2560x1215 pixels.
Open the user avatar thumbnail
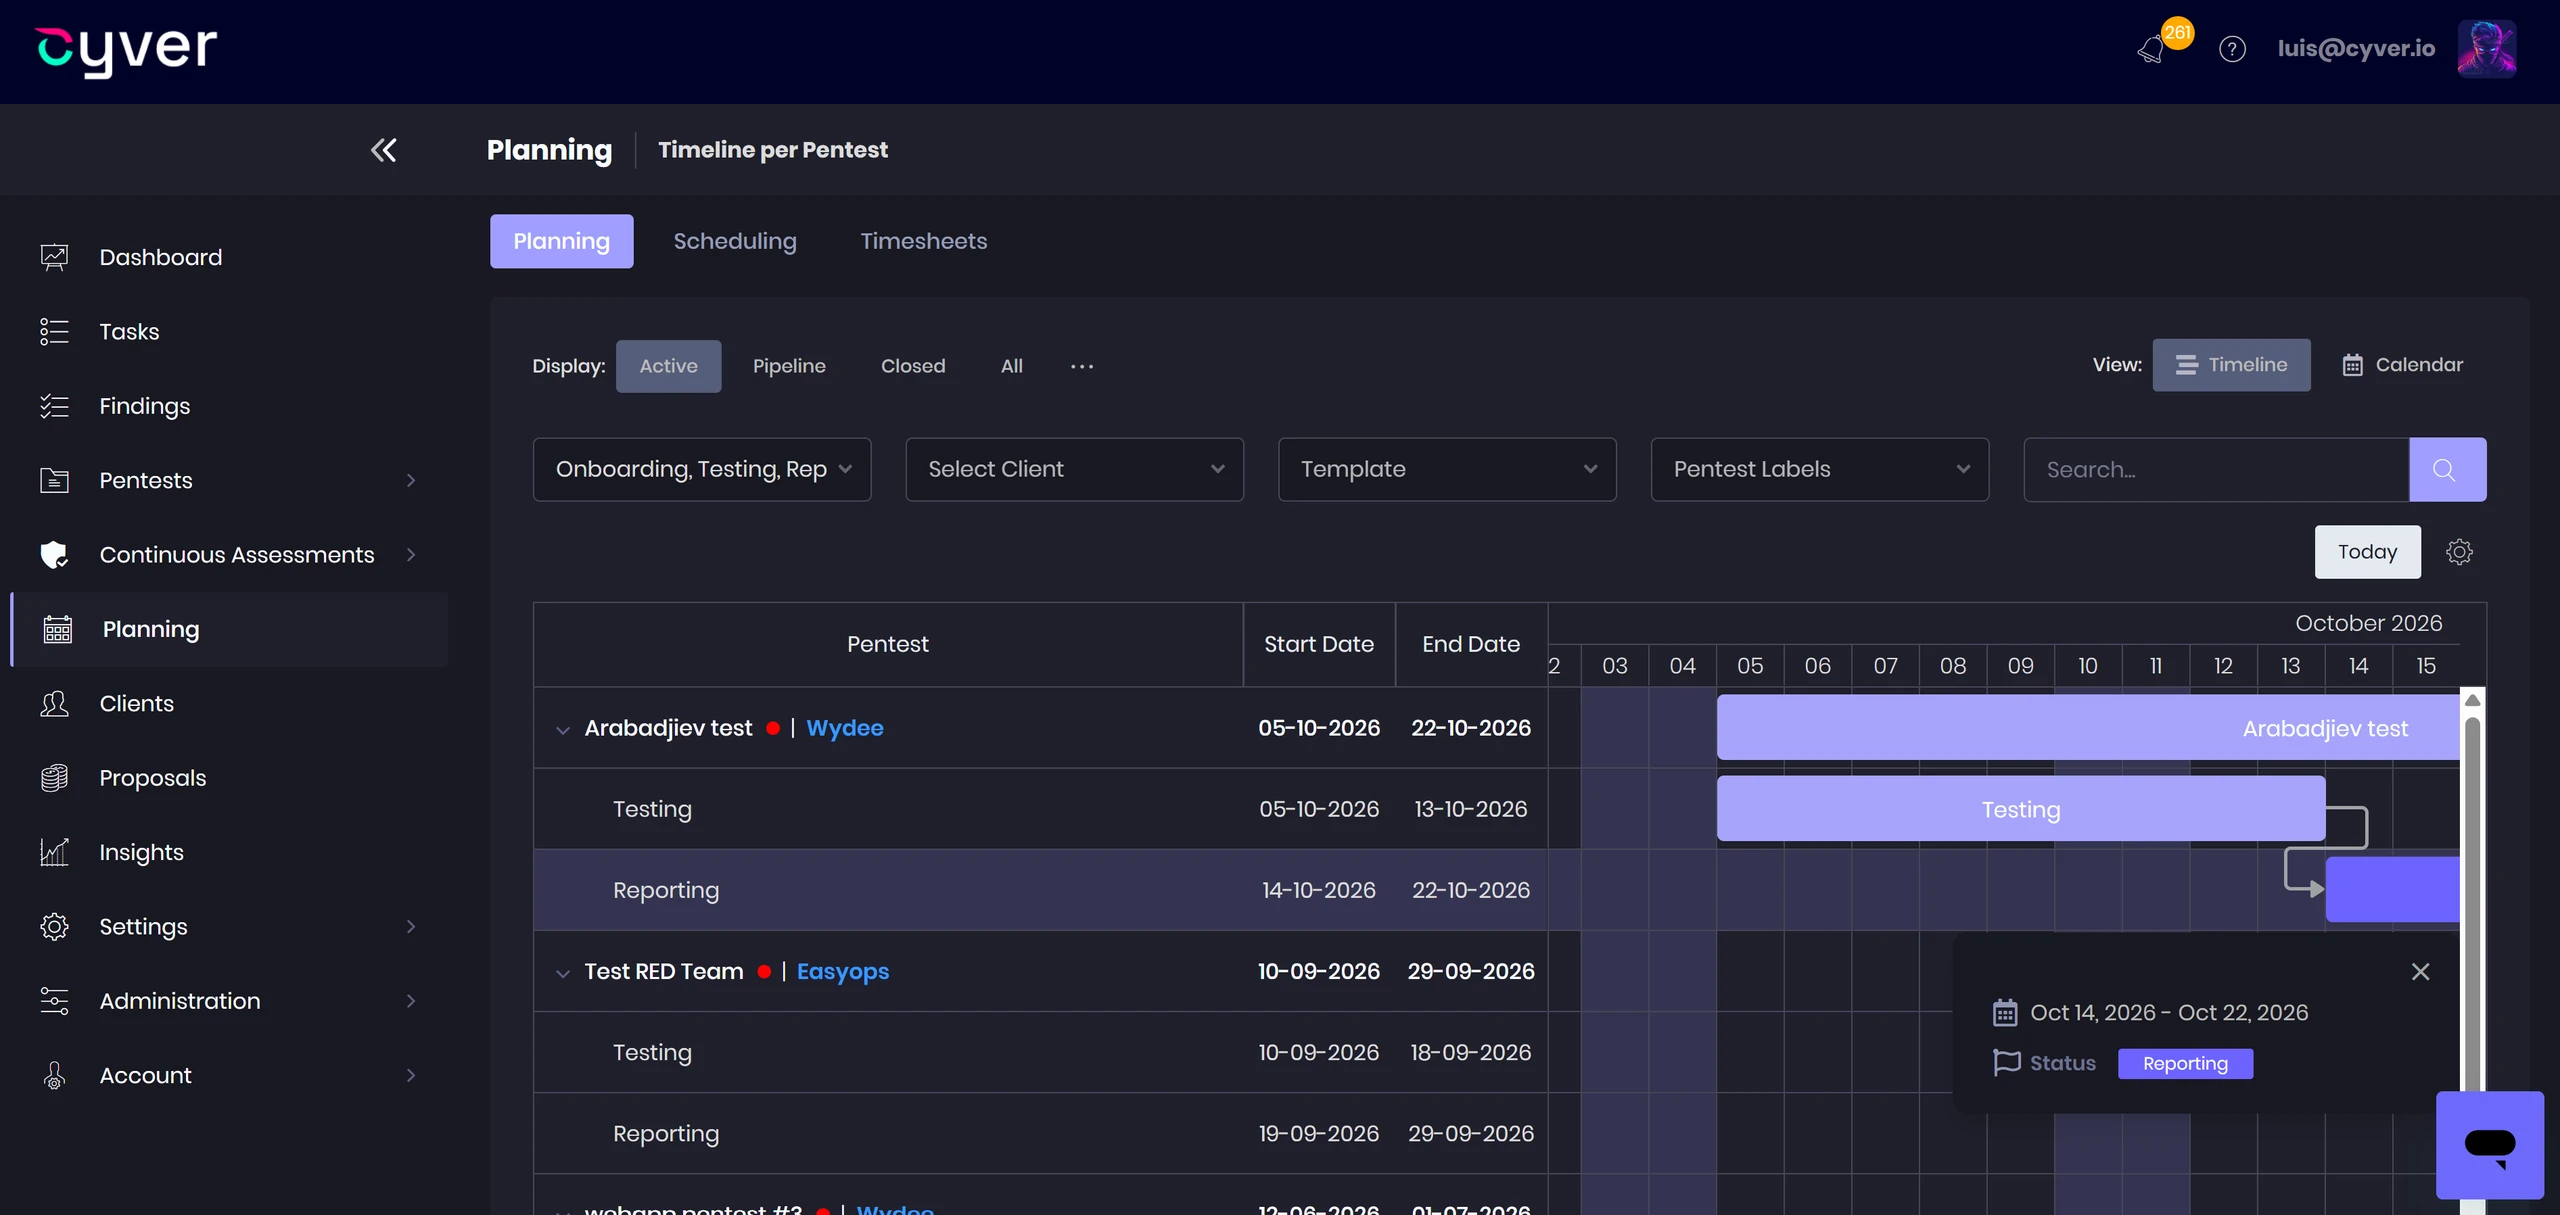(2486, 49)
